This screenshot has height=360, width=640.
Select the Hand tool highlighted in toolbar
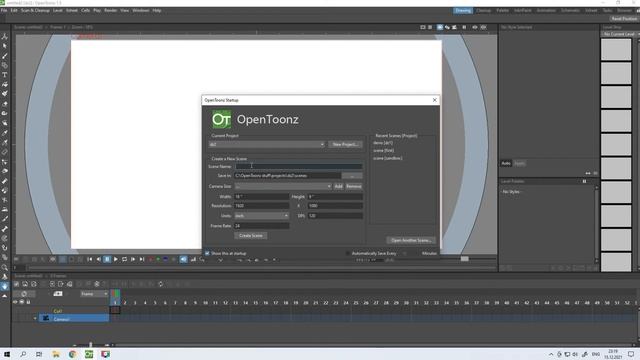pyautogui.click(x=4, y=287)
